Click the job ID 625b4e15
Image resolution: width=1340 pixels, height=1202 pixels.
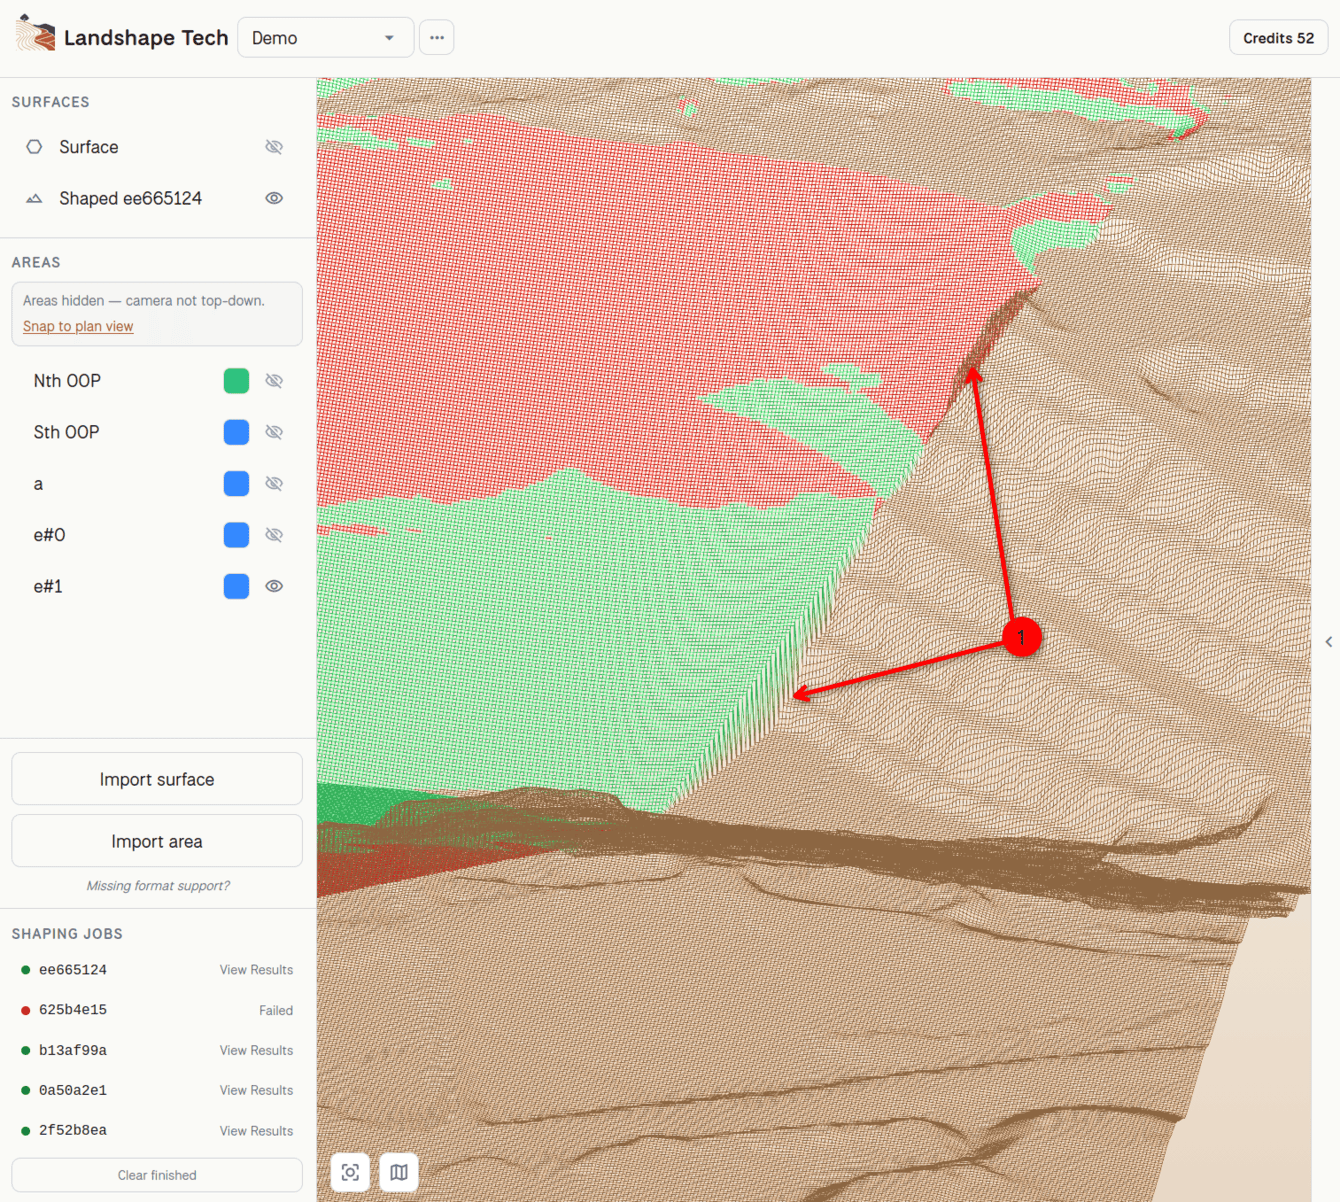pyautogui.click(x=73, y=1010)
